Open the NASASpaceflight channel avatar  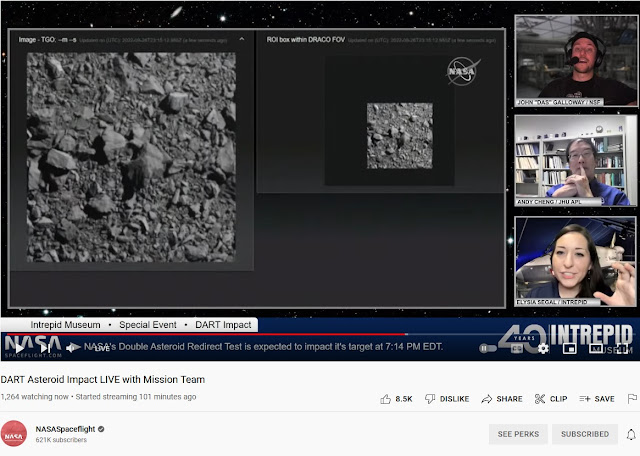[14, 434]
